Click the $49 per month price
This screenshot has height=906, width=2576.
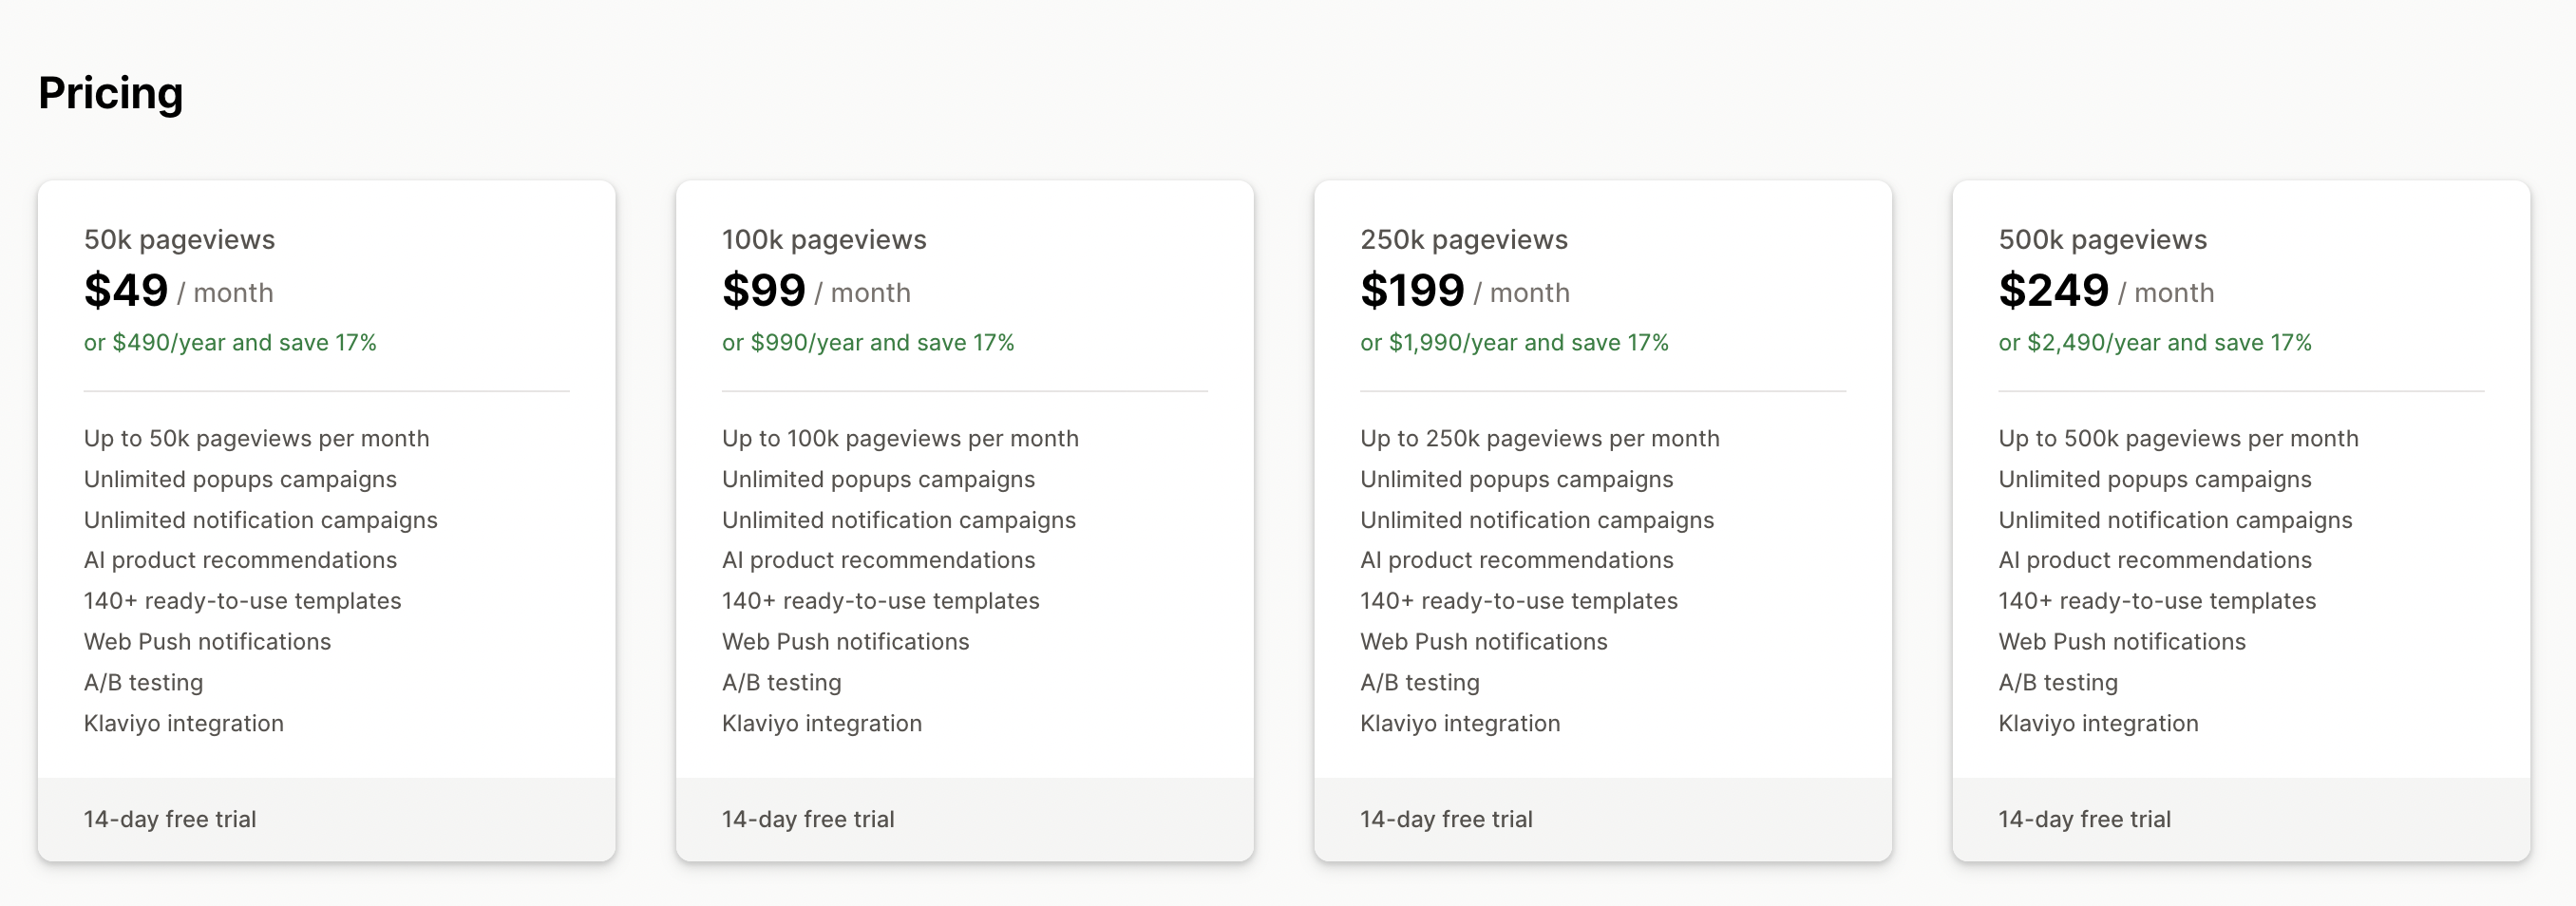pyautogui.click(x=126, y=291)
